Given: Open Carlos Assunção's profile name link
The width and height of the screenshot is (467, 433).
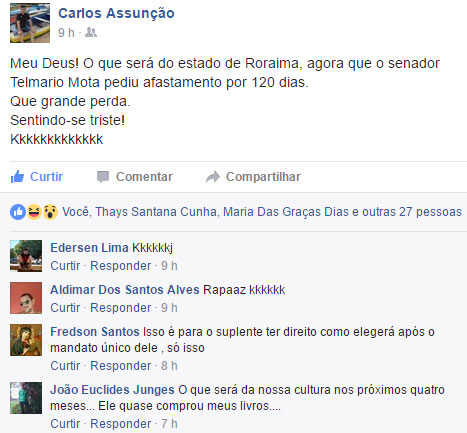Looking at the screenshot, I should [x=116, y=13].
